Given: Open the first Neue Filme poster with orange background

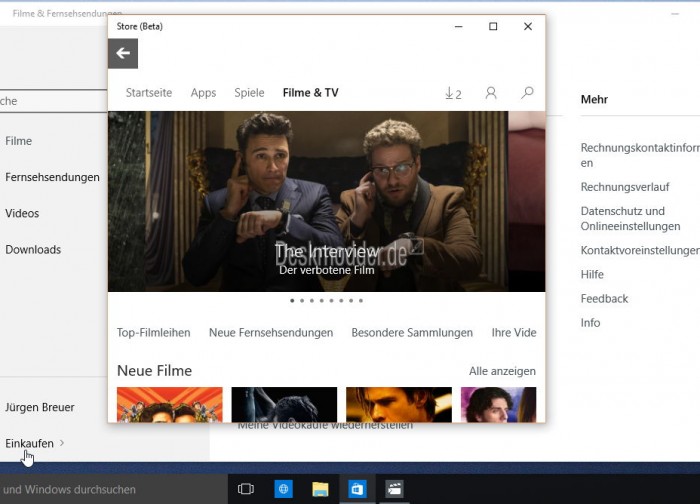Looking at the screenshot, I should [x=170, y=405].
